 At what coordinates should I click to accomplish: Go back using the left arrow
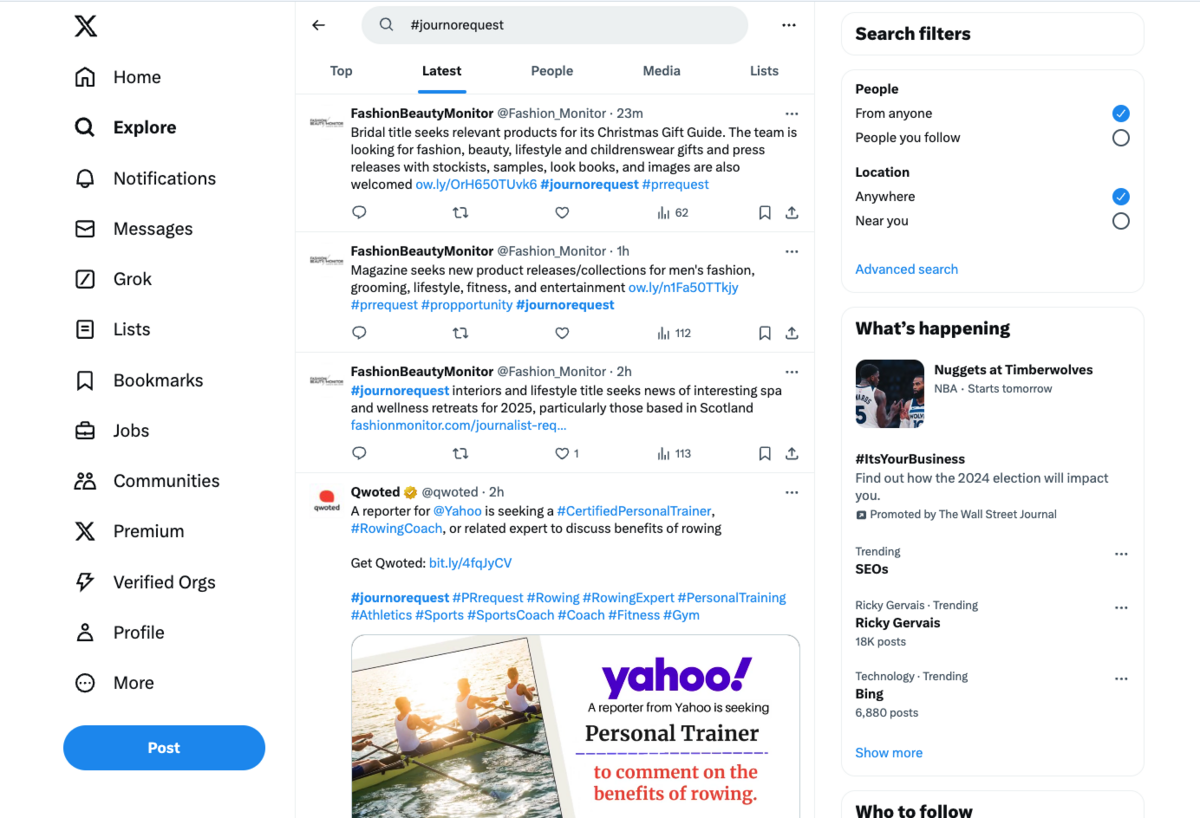tap(319, 25)
